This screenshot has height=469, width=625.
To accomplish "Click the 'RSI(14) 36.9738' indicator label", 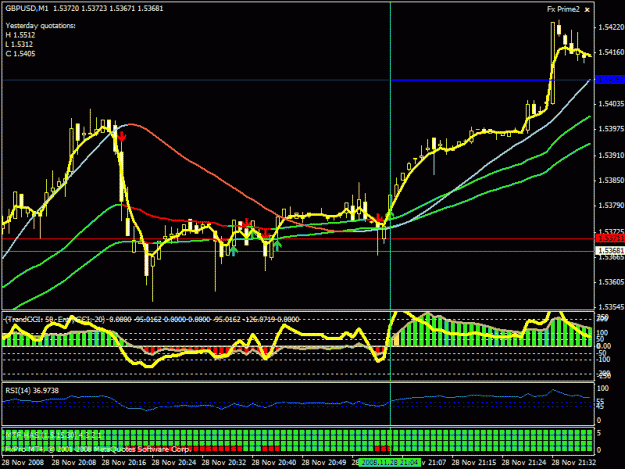I will (32, 391).
